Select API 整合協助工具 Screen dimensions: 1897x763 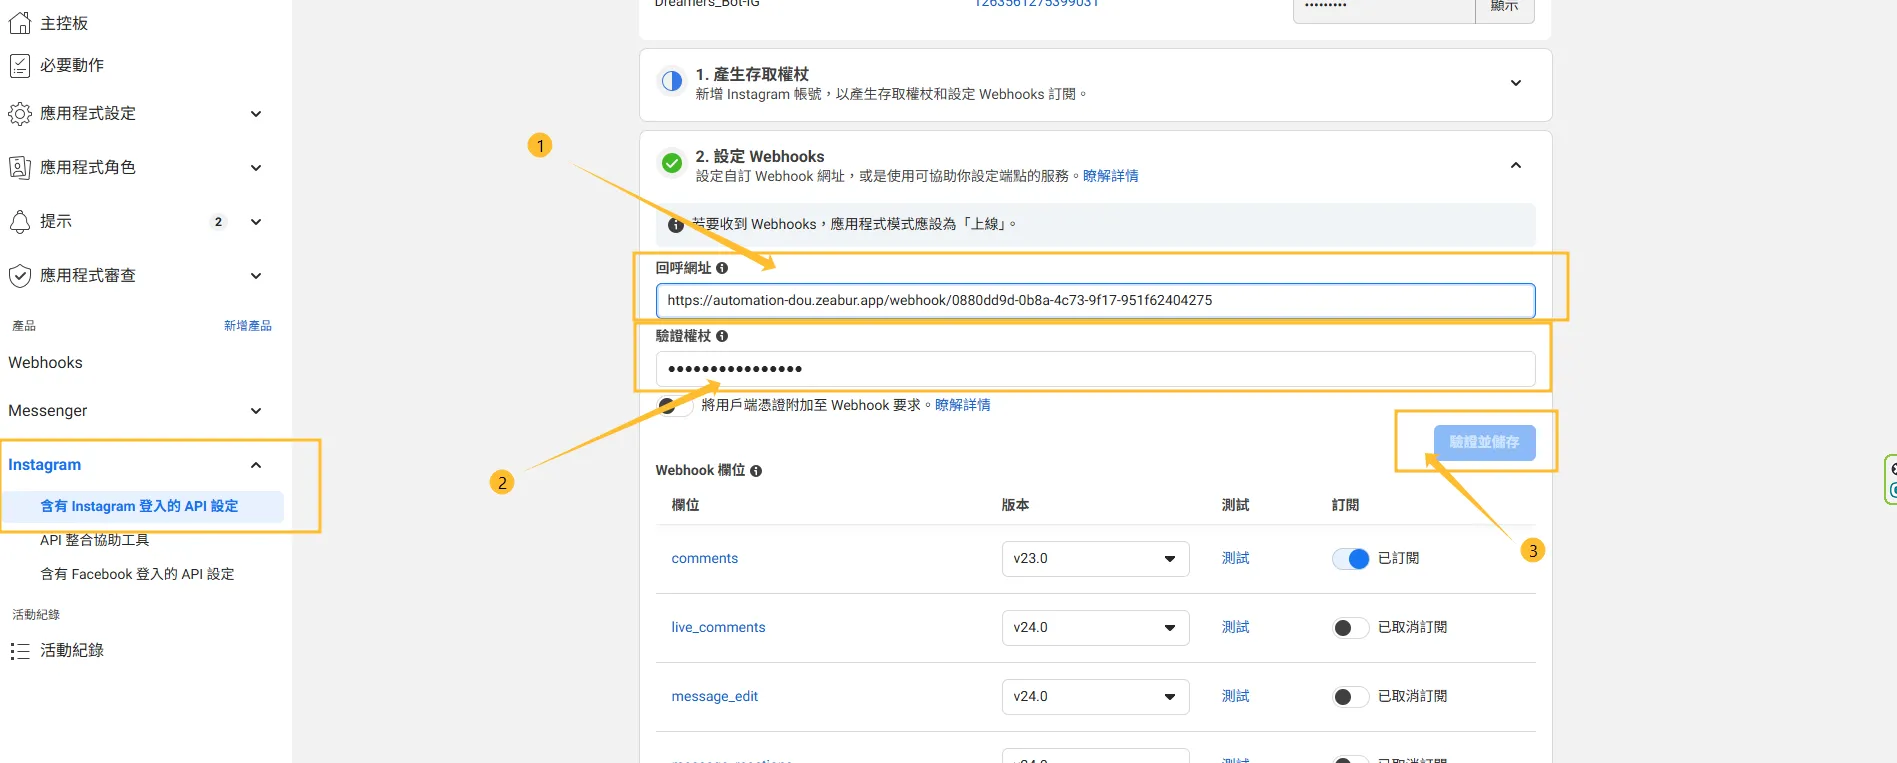click(95, 540)
